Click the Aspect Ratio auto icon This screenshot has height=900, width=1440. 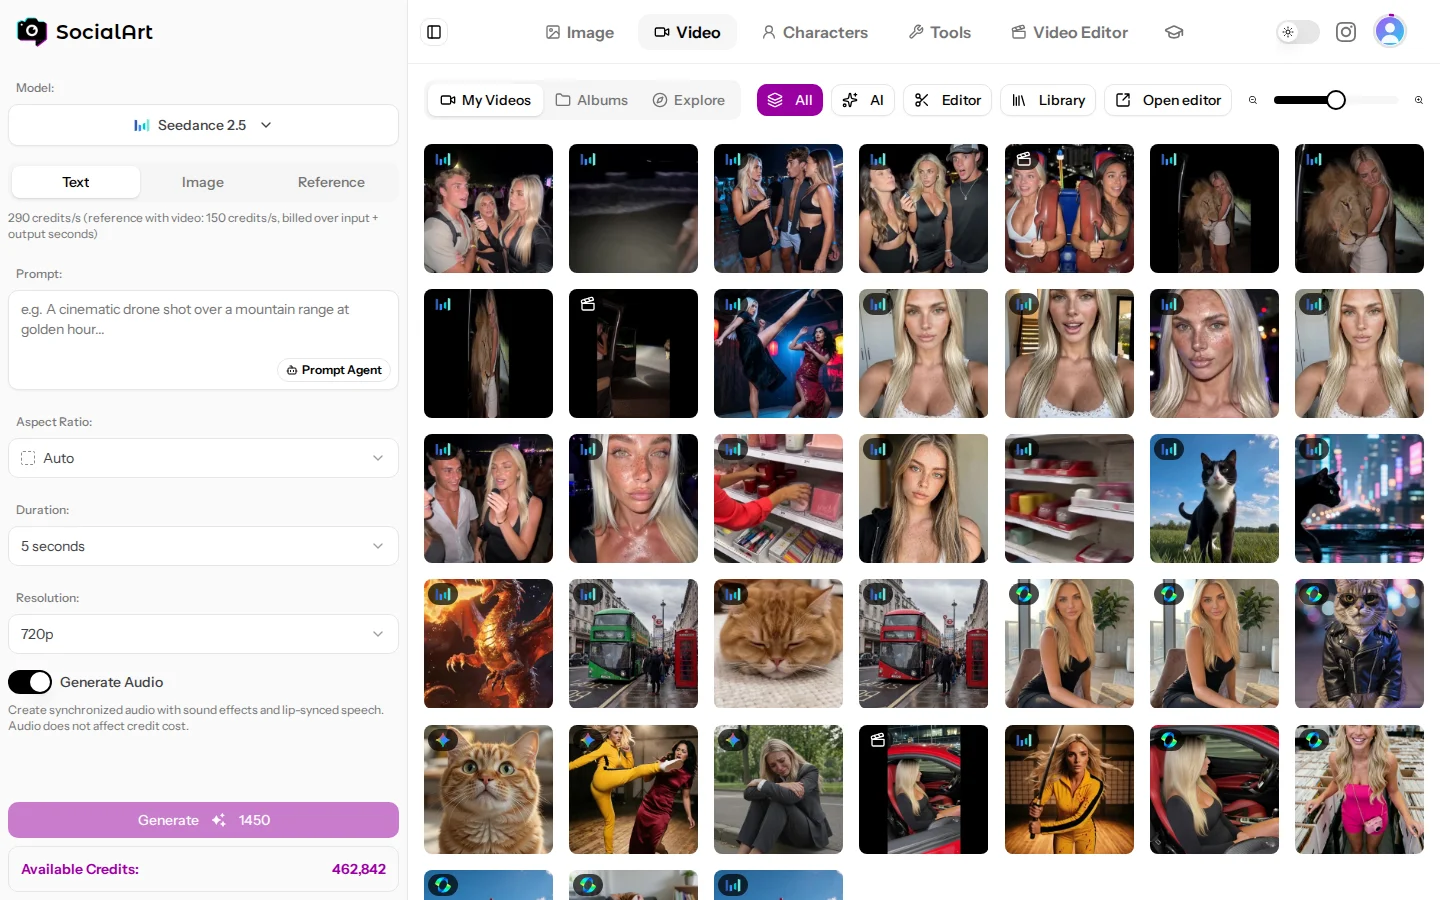(x=28, y=458)
